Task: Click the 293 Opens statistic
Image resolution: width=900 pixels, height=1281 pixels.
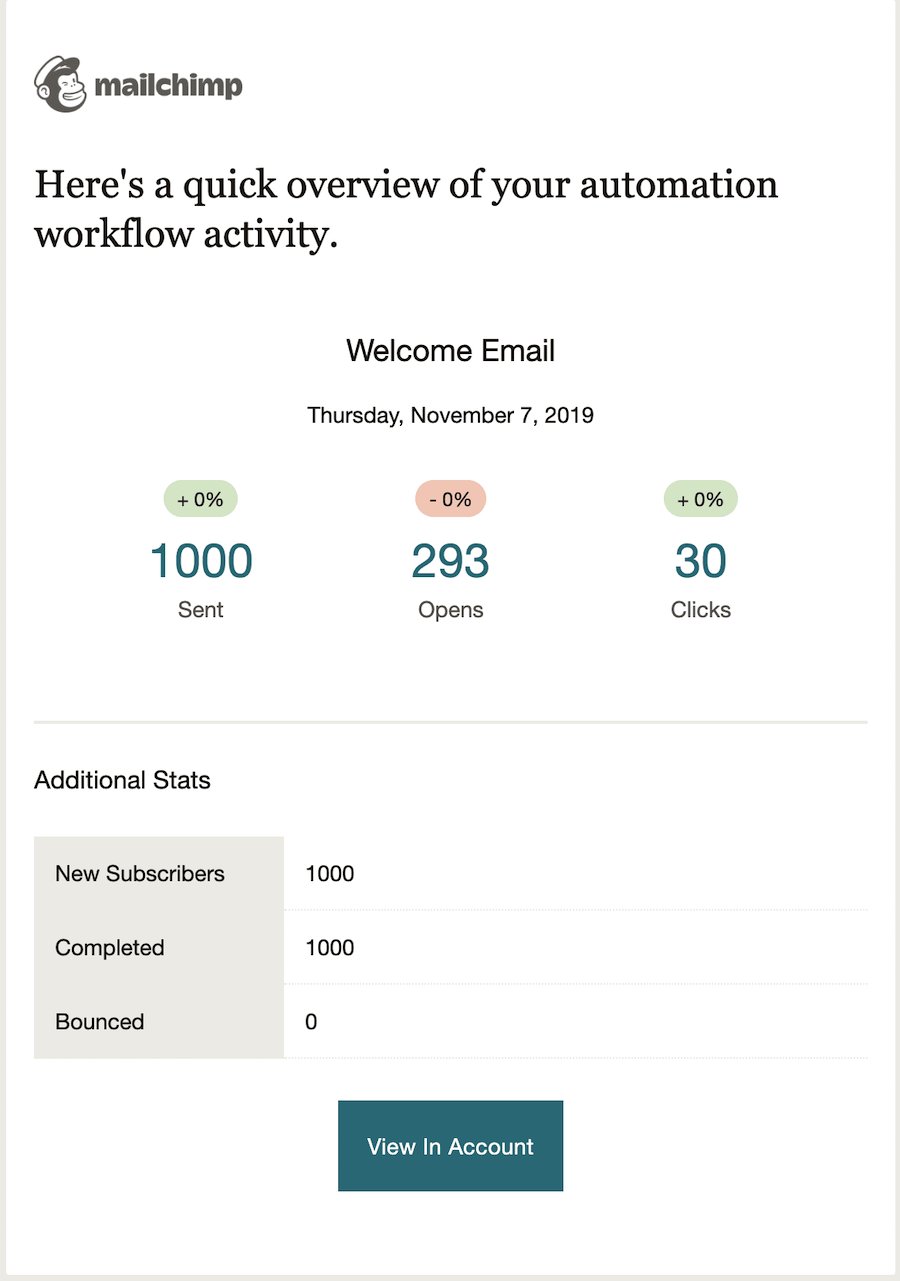Action: [450, 561]
